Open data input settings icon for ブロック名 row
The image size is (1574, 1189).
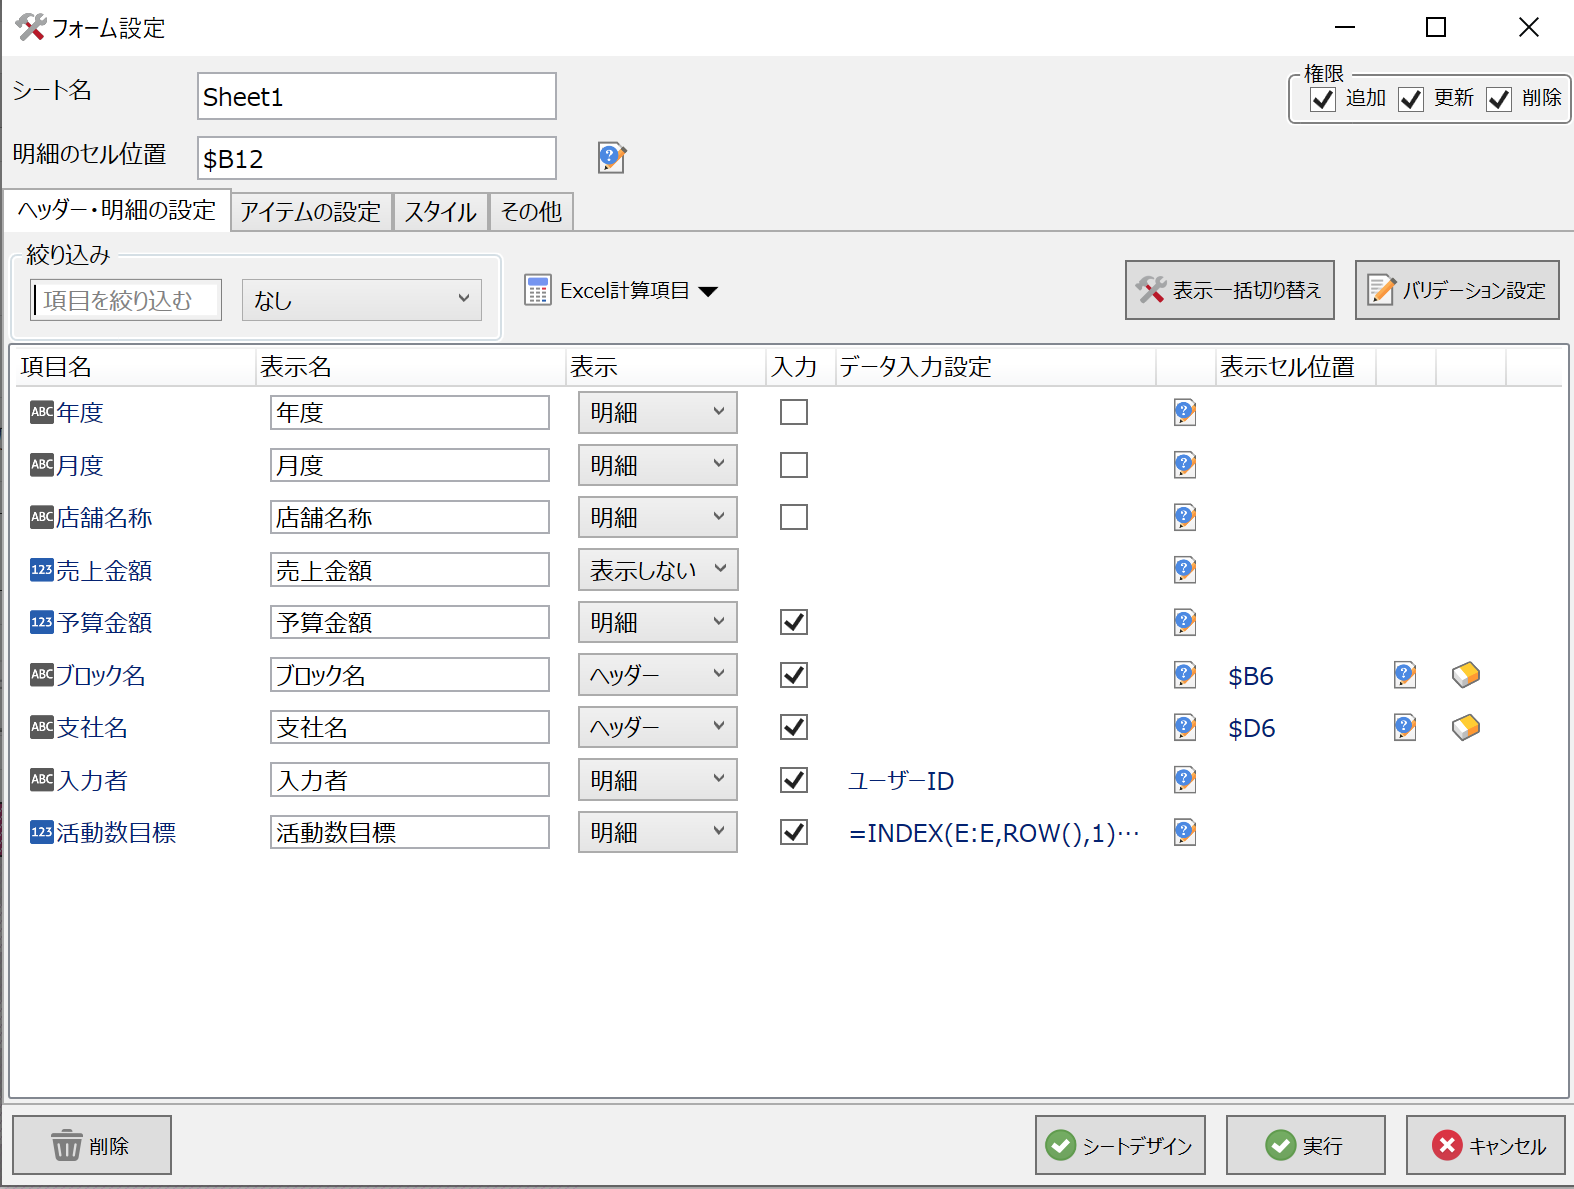[1185, 675]
